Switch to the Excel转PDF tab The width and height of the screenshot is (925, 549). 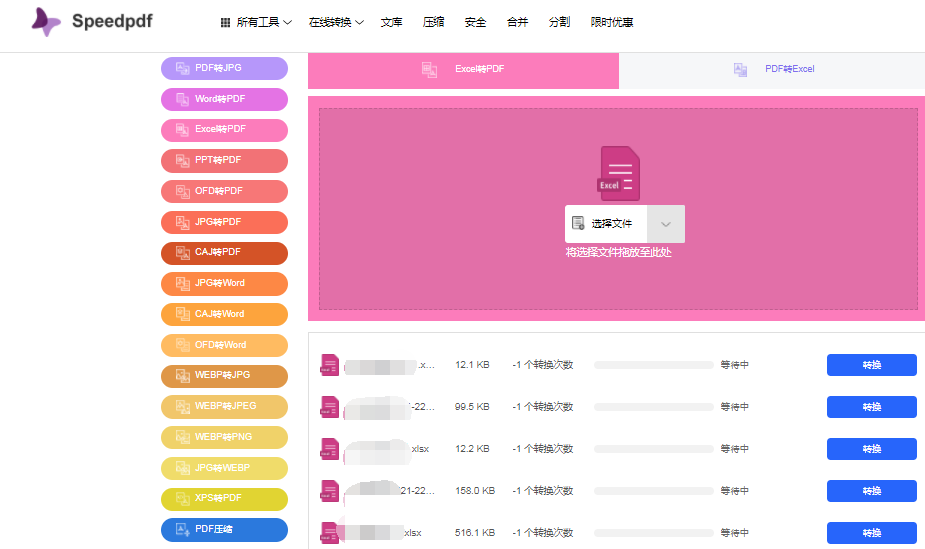coord(463,70)
